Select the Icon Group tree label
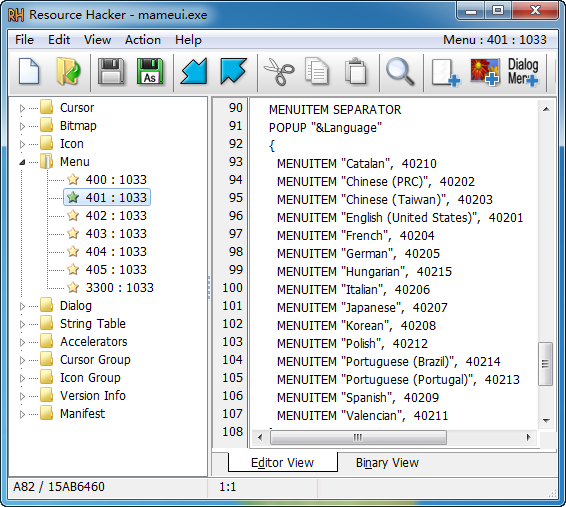Screen dimensions: 566x507 (90, 377)
